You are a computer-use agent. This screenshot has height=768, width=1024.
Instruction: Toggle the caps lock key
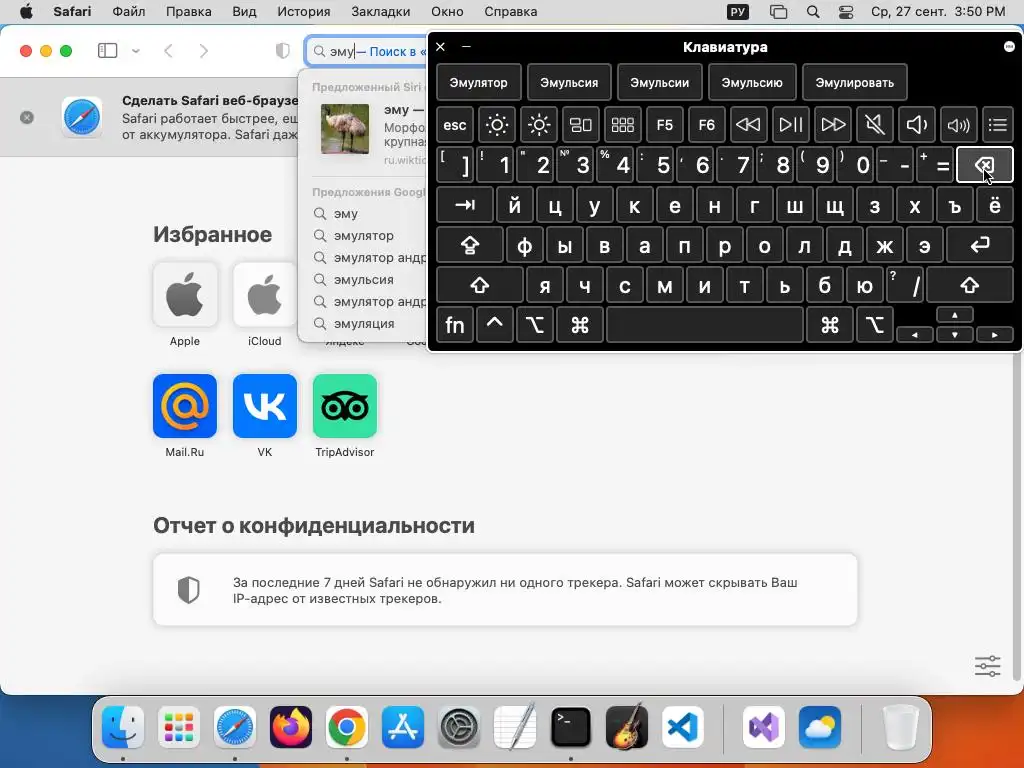pos(470,246)
